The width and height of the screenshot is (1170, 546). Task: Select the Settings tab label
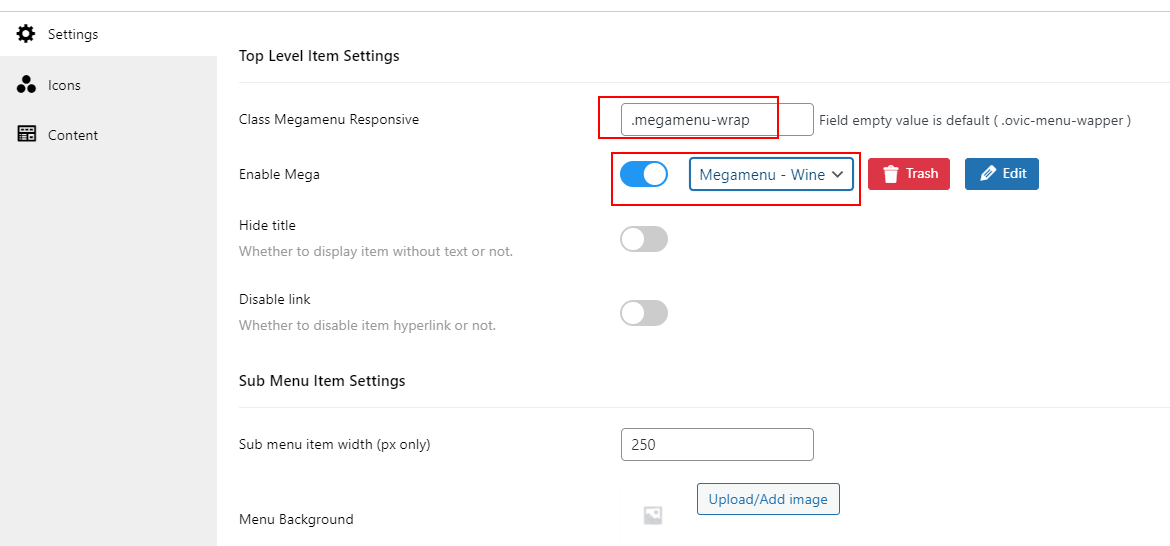(x=73, y=34)
